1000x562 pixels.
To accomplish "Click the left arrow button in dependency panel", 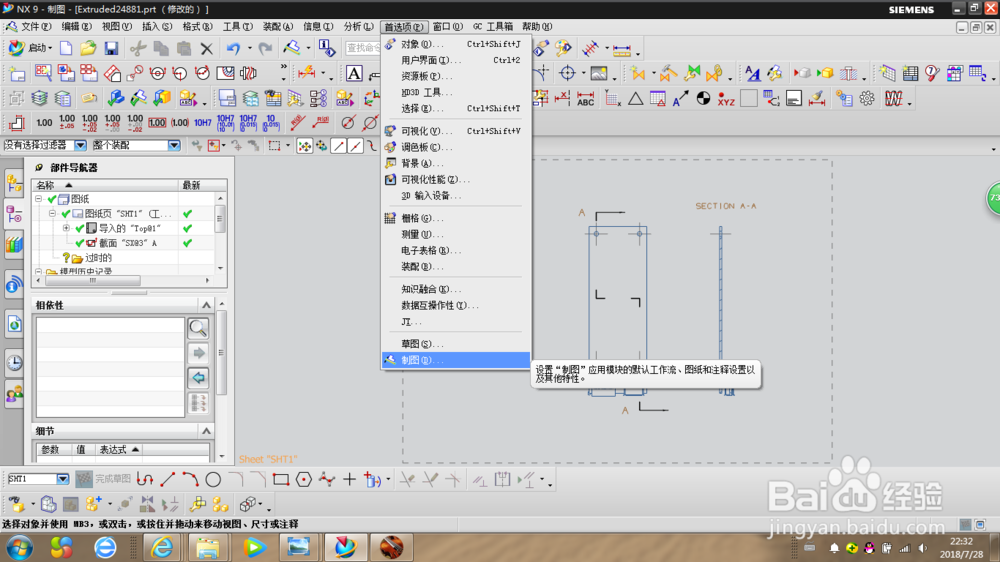I will point(198,378).
